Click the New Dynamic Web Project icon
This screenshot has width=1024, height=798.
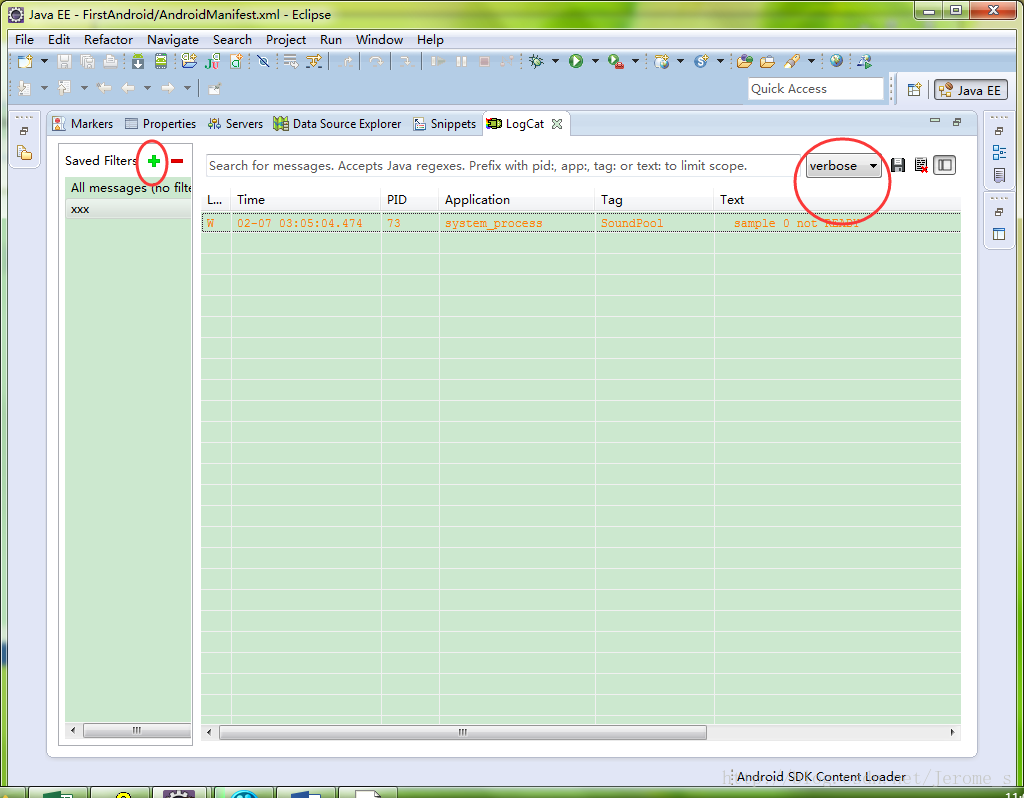click(662, 61)
